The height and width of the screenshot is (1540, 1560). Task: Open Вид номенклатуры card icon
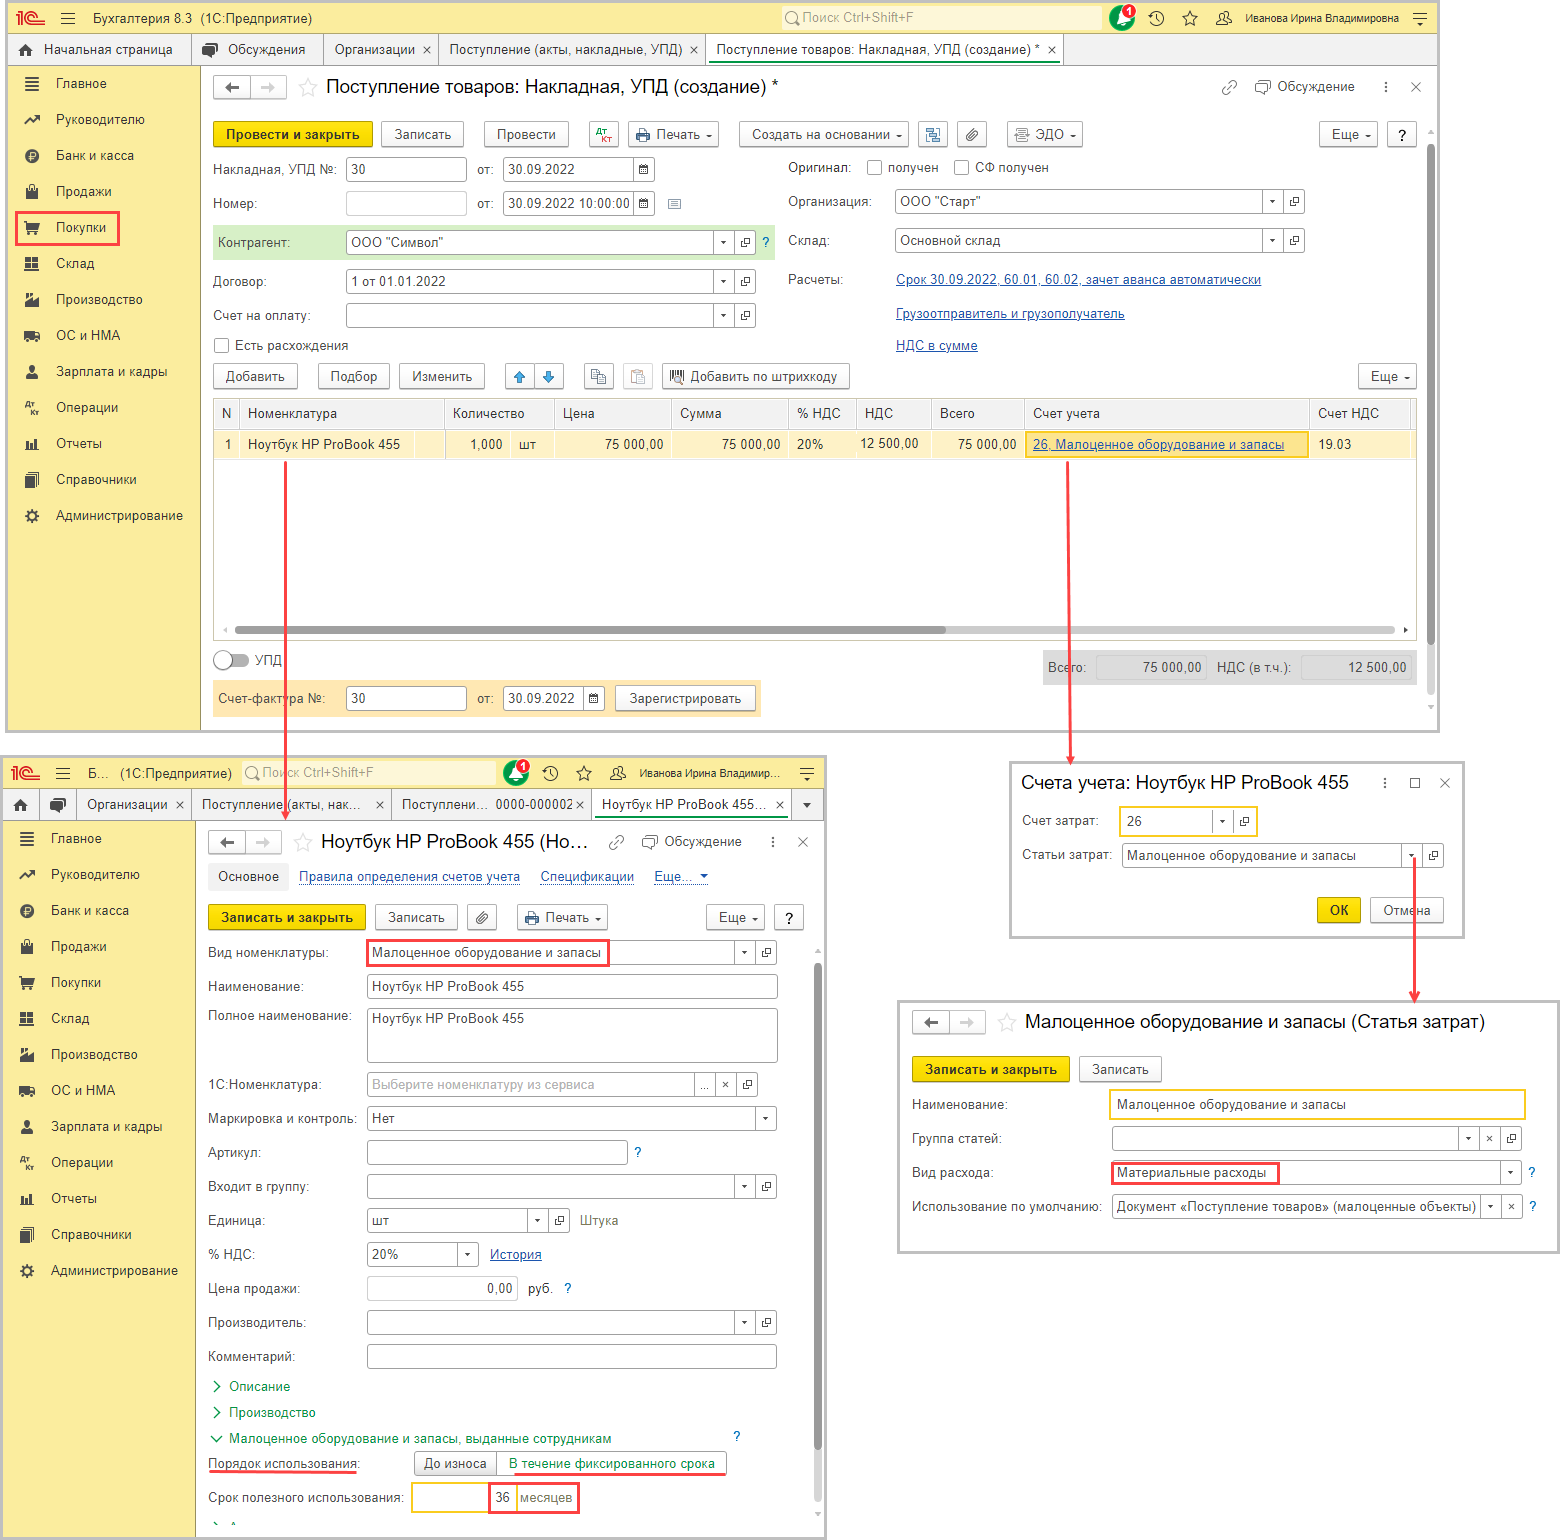[x=766, y=953]
